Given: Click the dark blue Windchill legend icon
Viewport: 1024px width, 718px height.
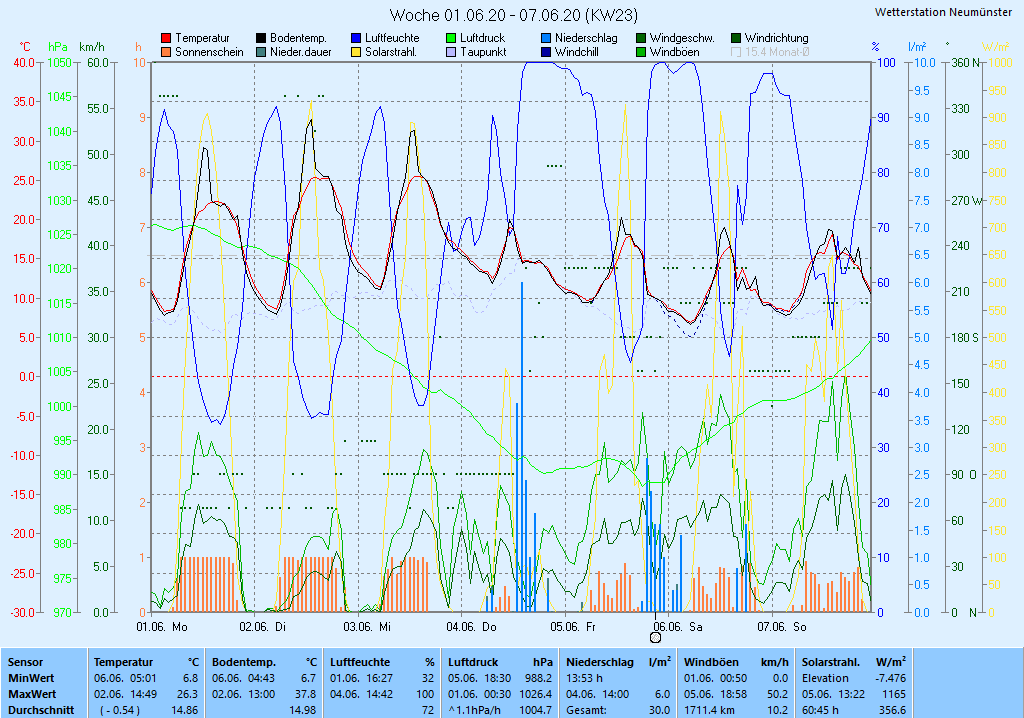Looking at the screenshot, I should point(547,52).
